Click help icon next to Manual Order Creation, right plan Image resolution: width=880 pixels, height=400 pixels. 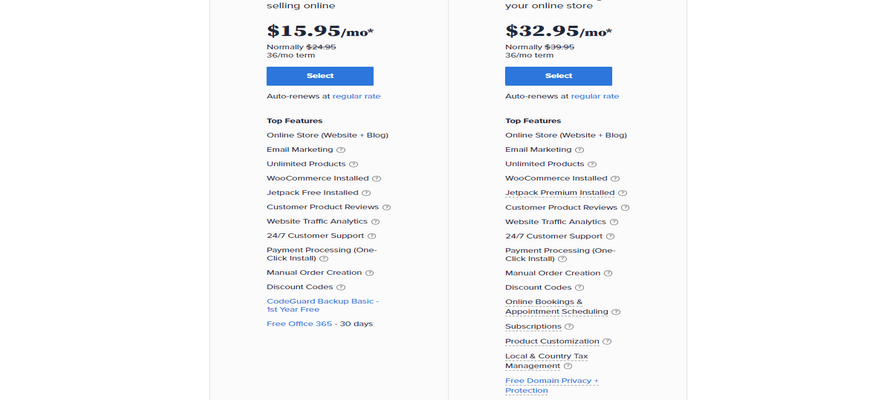[608, 273]
